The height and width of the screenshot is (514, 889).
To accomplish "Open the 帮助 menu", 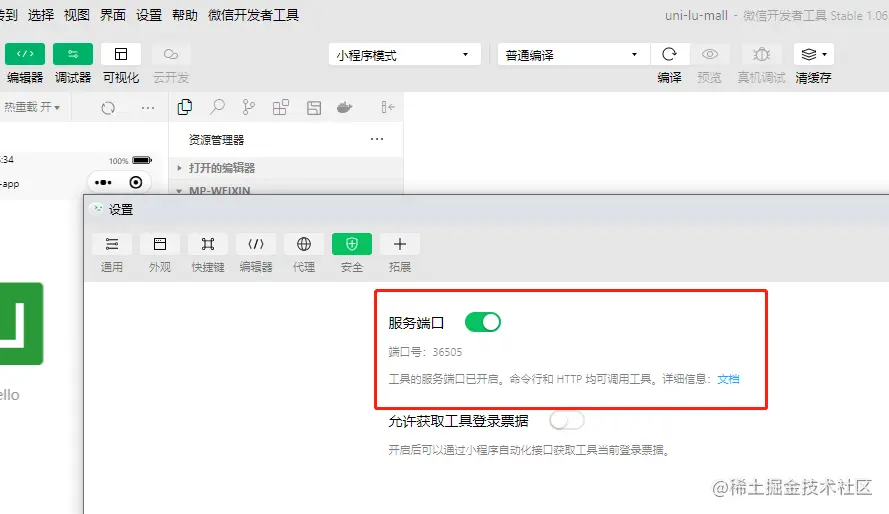I will coord(185,15).
